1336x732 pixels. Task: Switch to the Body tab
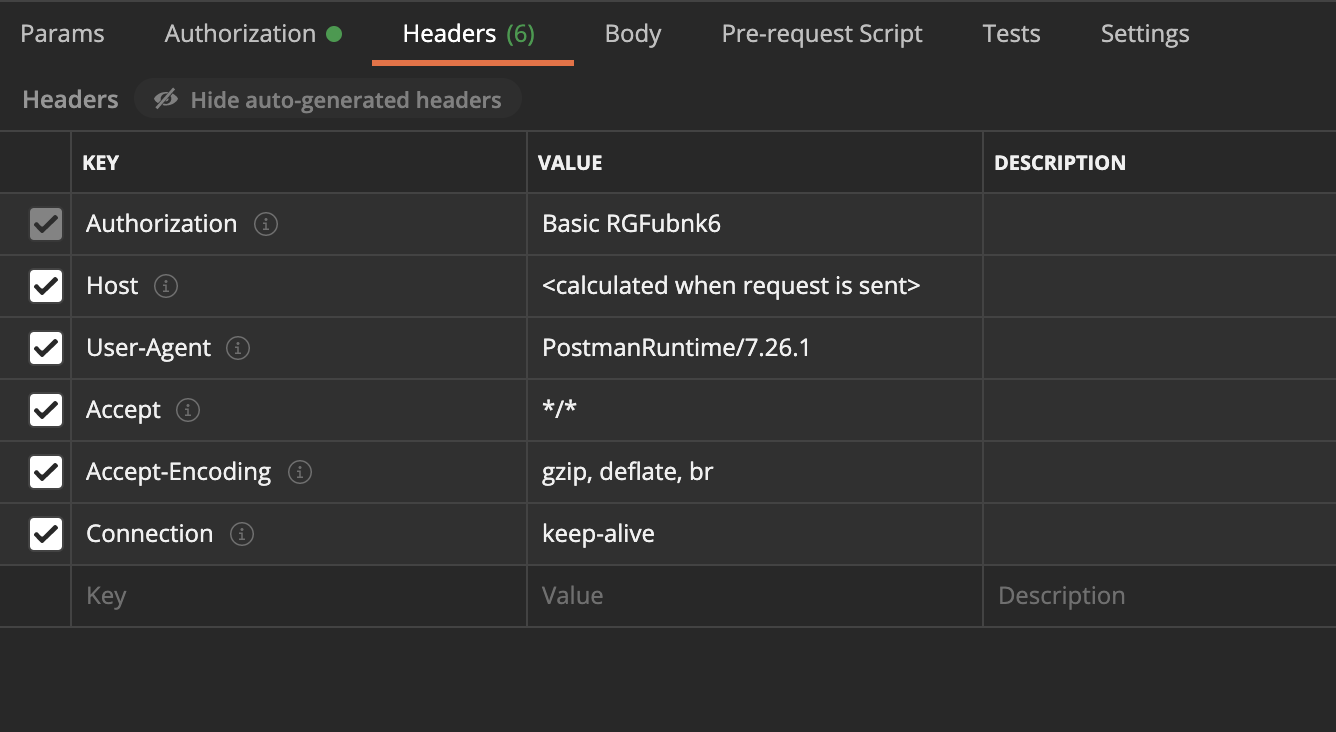(632, 33)
